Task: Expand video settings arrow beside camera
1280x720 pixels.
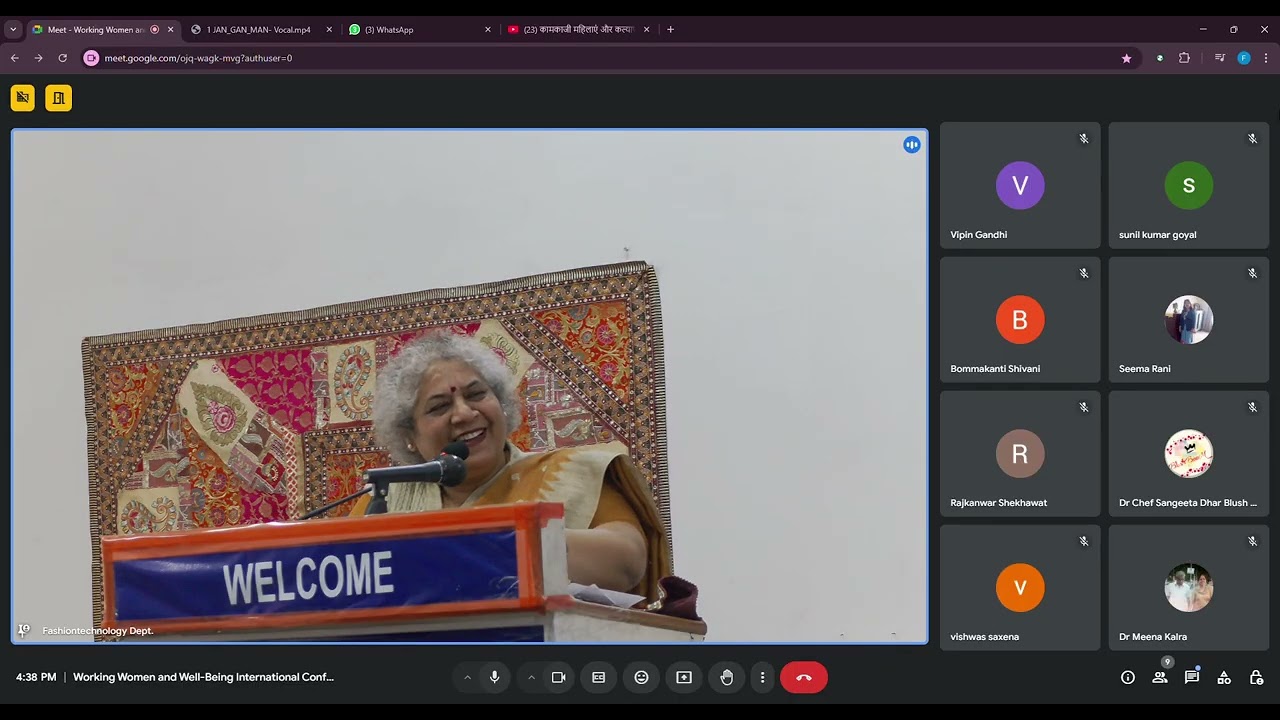Action: (531, 677)
